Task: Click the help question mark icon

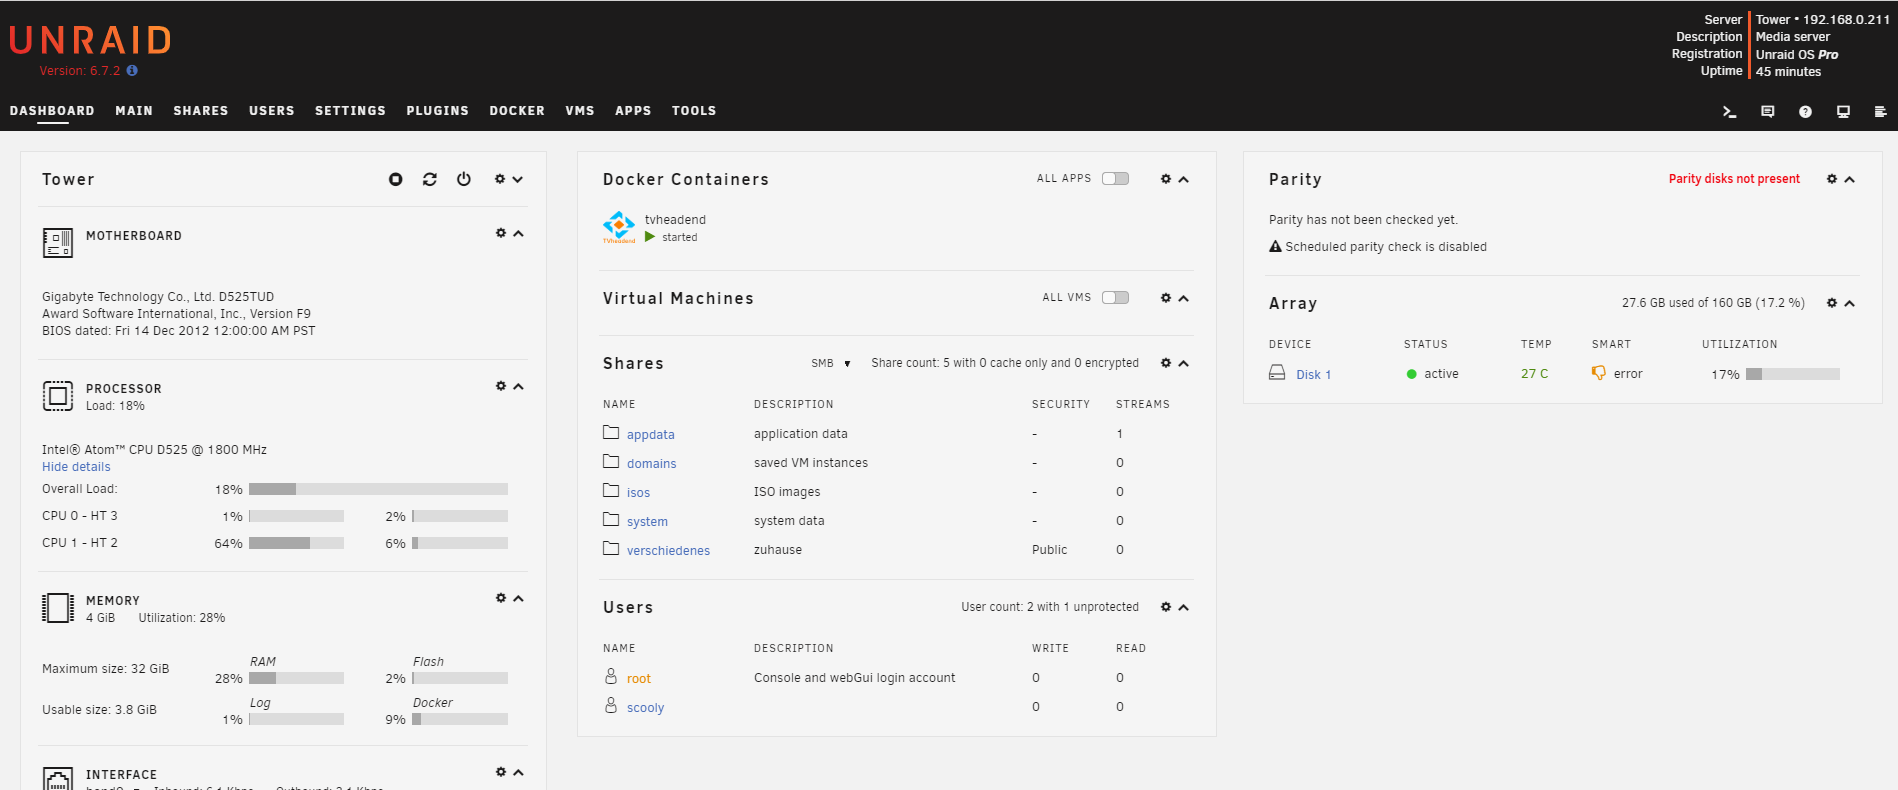Action: point(1805,112)
